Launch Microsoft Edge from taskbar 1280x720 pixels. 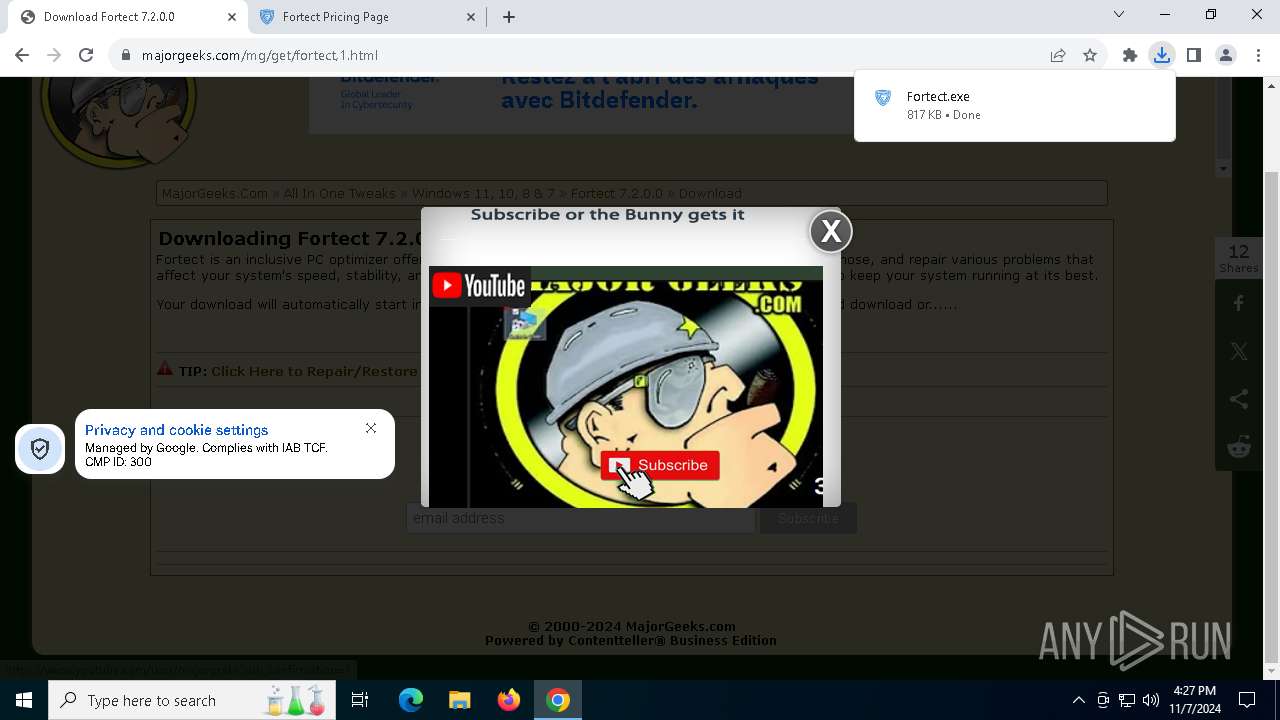tap(411, 700)
